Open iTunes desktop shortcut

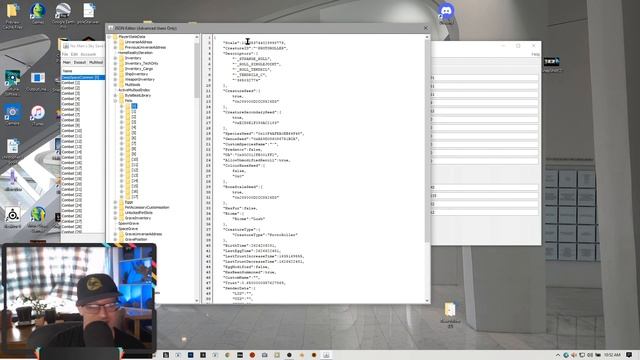click(38, 116)
